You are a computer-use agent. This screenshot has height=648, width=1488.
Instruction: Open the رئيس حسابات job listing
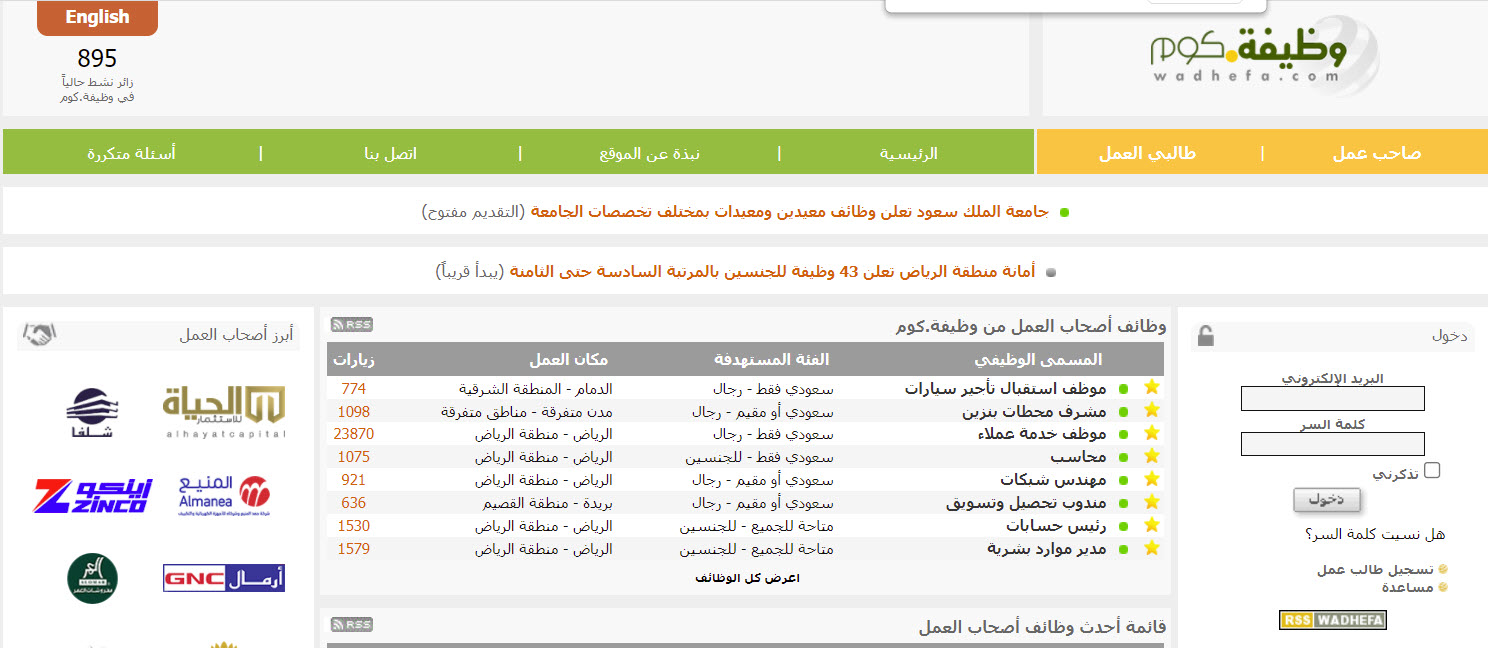(1056, 526)
